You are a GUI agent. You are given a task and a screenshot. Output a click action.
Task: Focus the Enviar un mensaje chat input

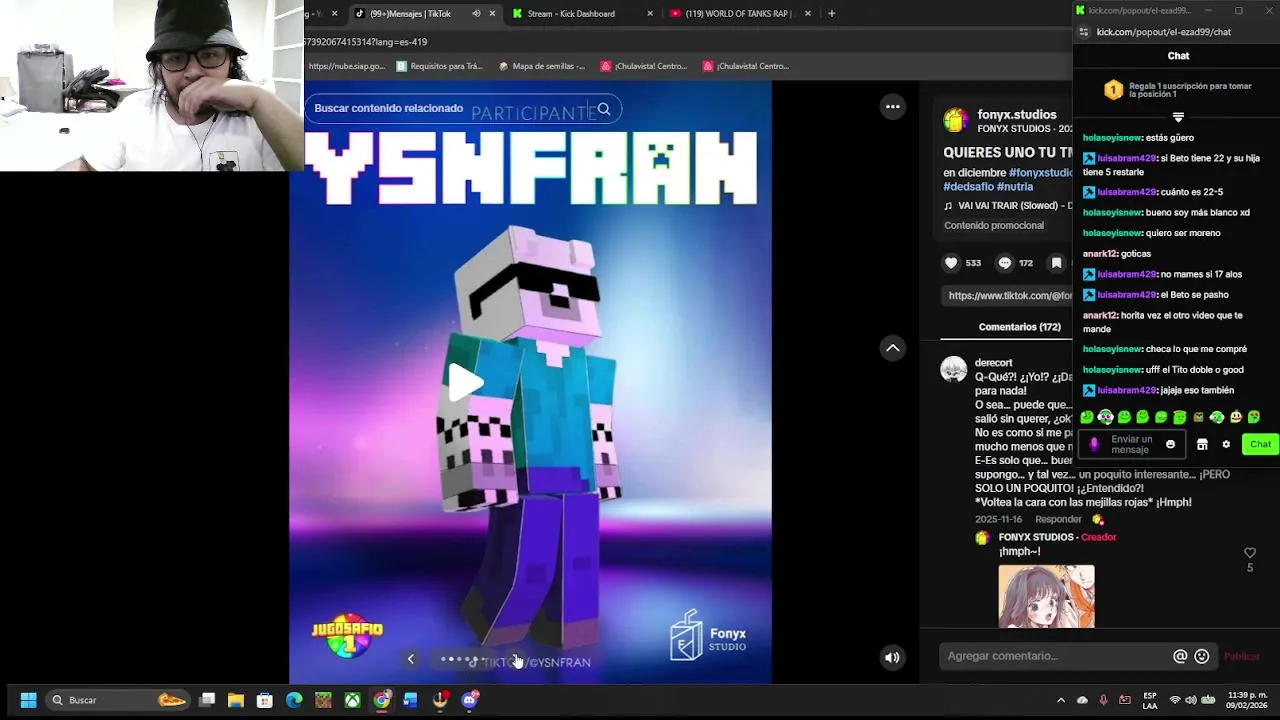tap(1131, 444)
